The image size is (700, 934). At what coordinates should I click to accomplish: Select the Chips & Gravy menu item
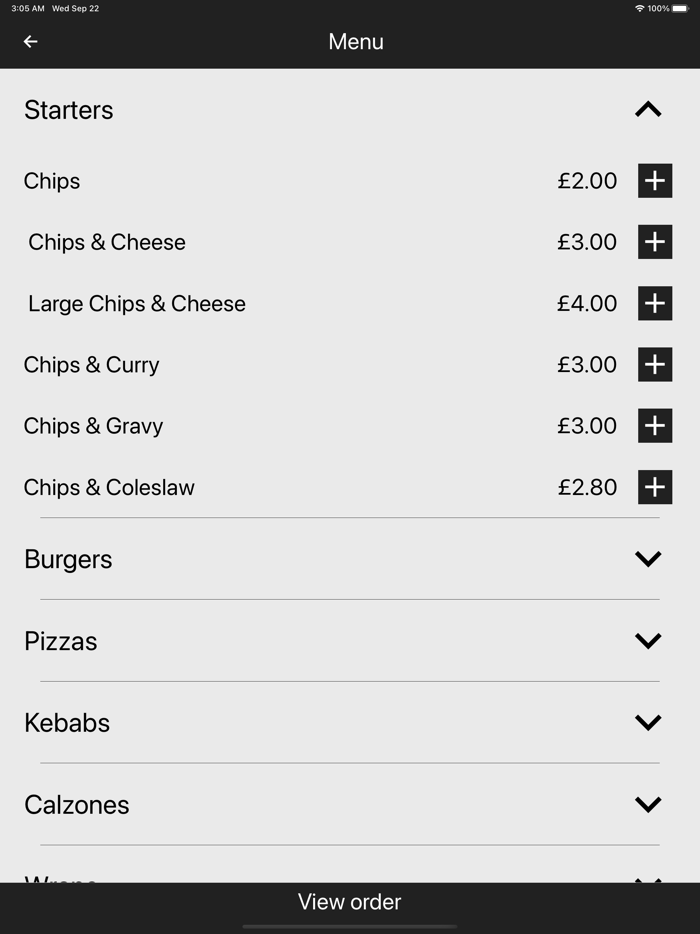pyautogui.click(x=93, y=425)
